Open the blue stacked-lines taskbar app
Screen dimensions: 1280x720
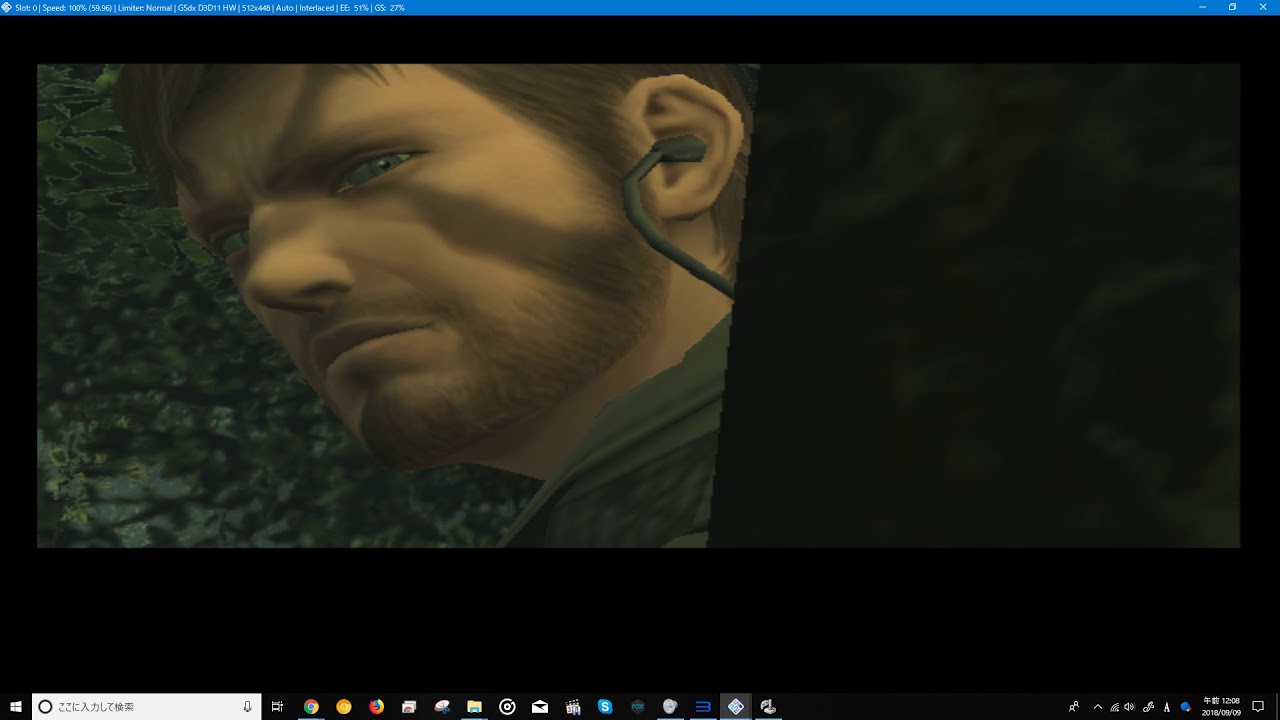[x=703, y=707]
